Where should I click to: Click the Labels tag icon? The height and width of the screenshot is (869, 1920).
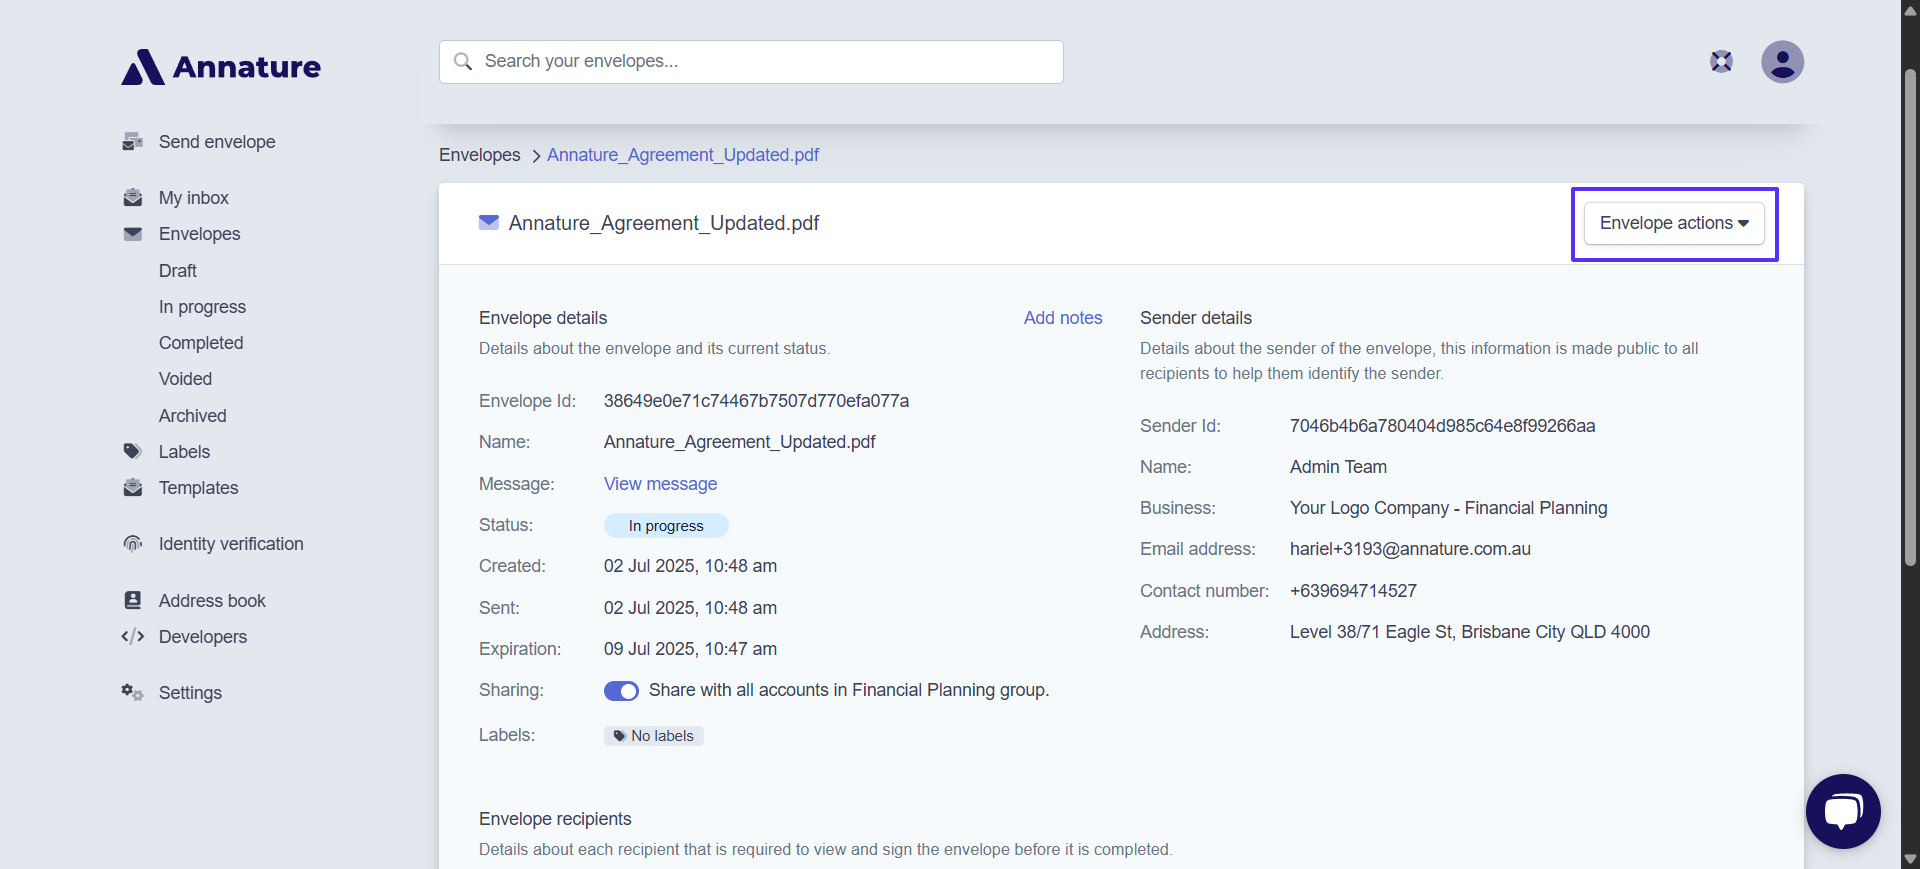click(x=132, y=452)
